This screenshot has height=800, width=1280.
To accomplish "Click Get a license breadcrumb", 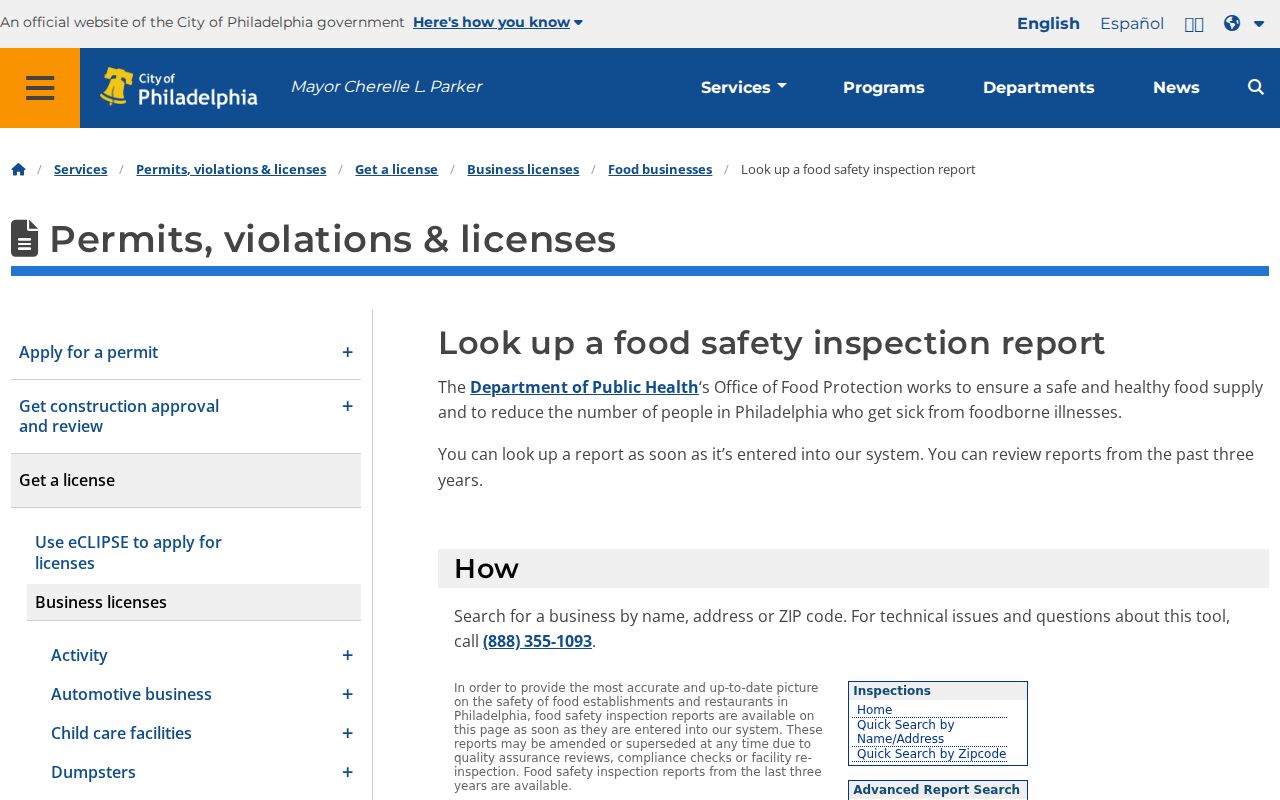I will 396,169.
